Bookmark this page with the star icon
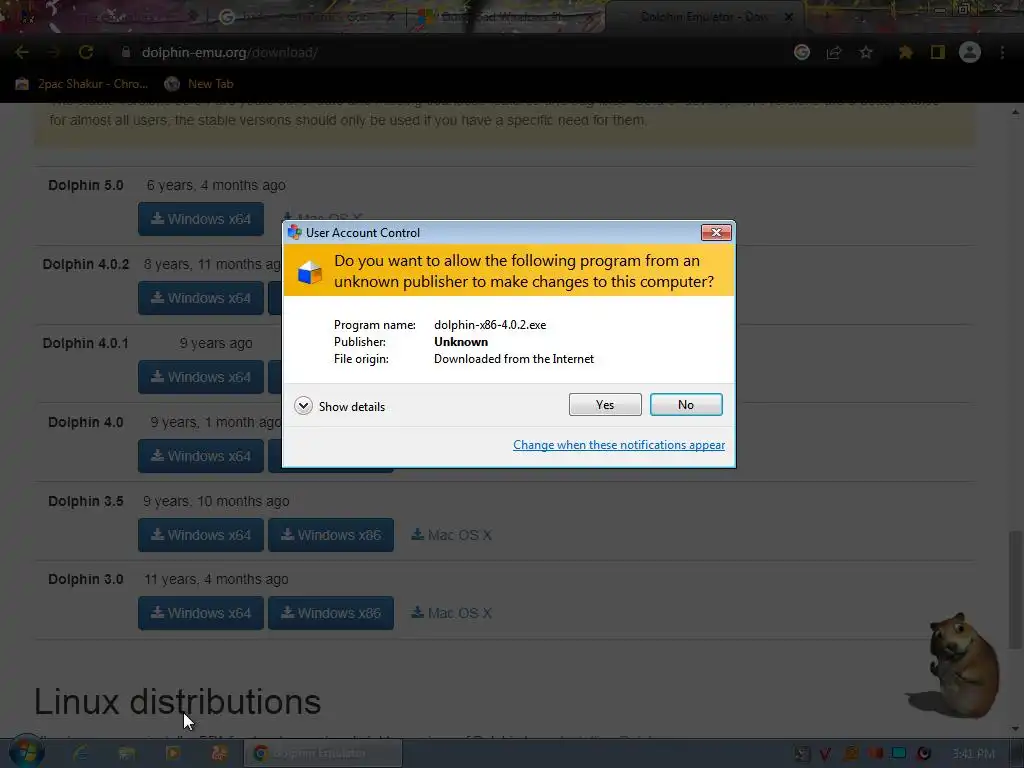The image size is (1024, 768). tap(866, 52)
